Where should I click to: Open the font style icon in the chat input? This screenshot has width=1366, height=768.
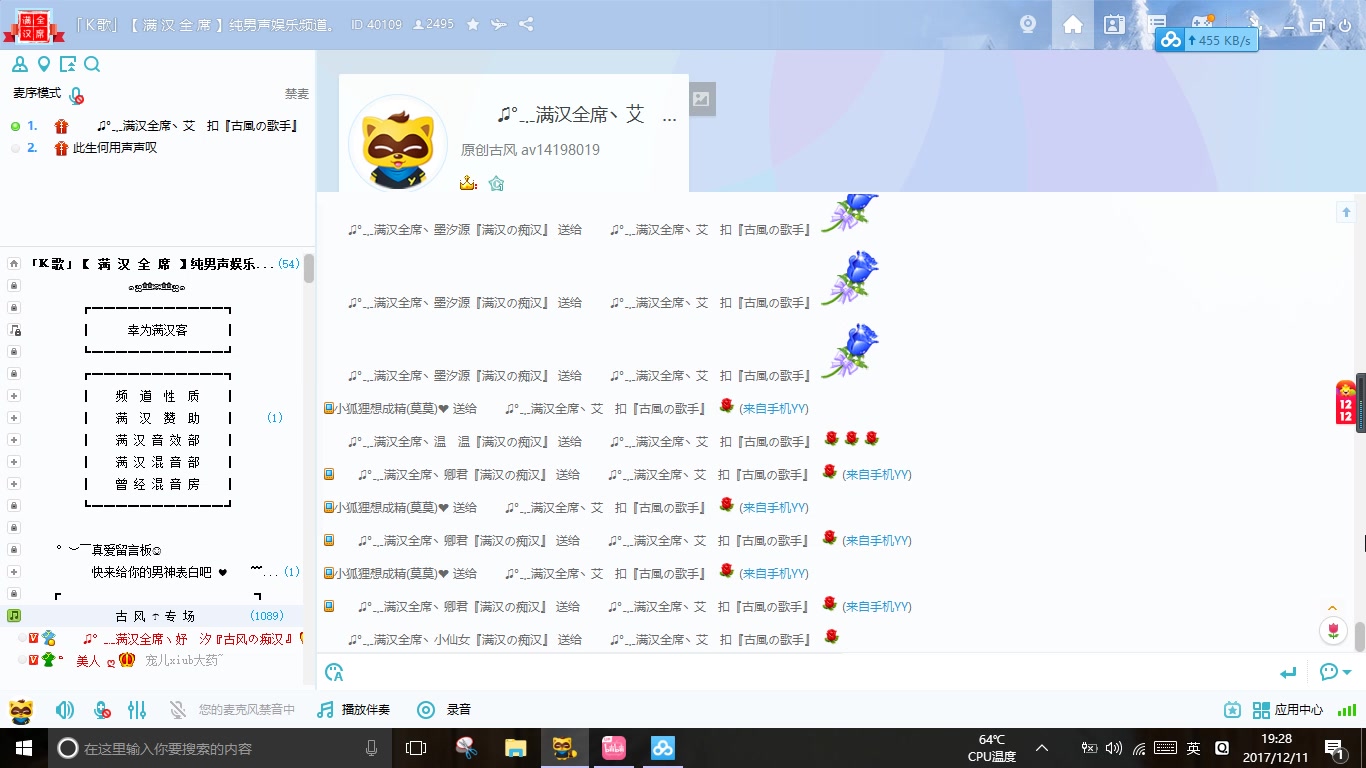334,672
